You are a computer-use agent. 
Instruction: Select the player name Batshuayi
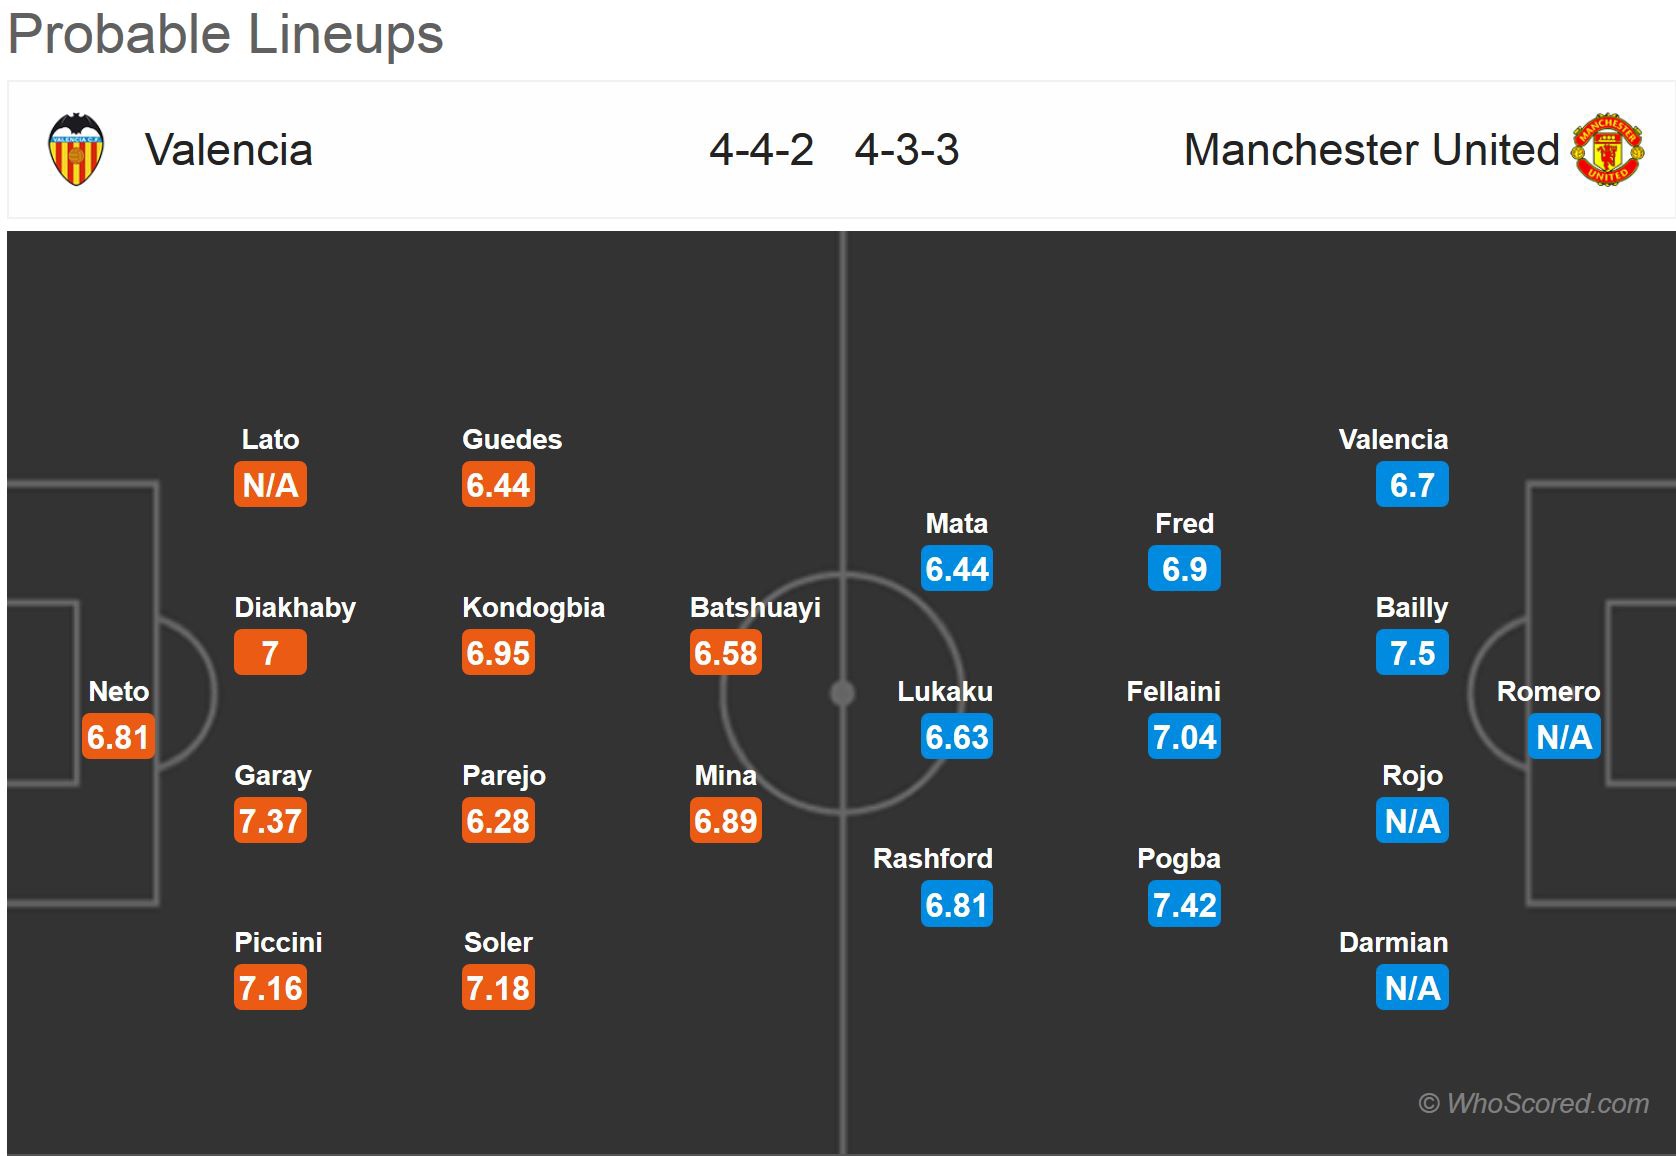pyautogui.click(x=755, y=608)
